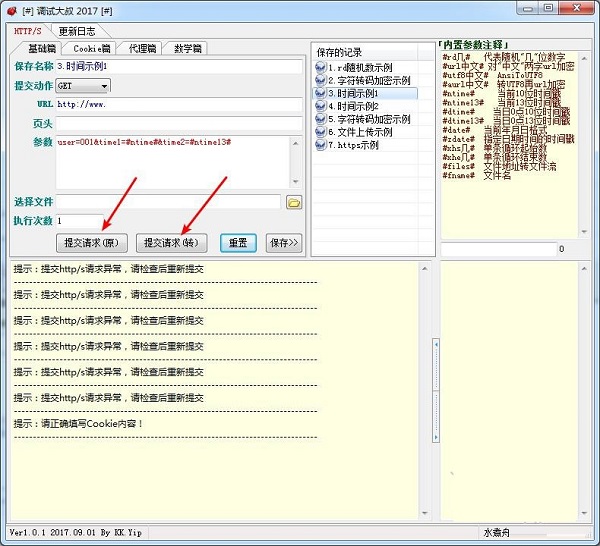This screenshot has height=546, width=600.
Task: Click the icon of 4.时间示例2 record
Action: coord(320,106)
